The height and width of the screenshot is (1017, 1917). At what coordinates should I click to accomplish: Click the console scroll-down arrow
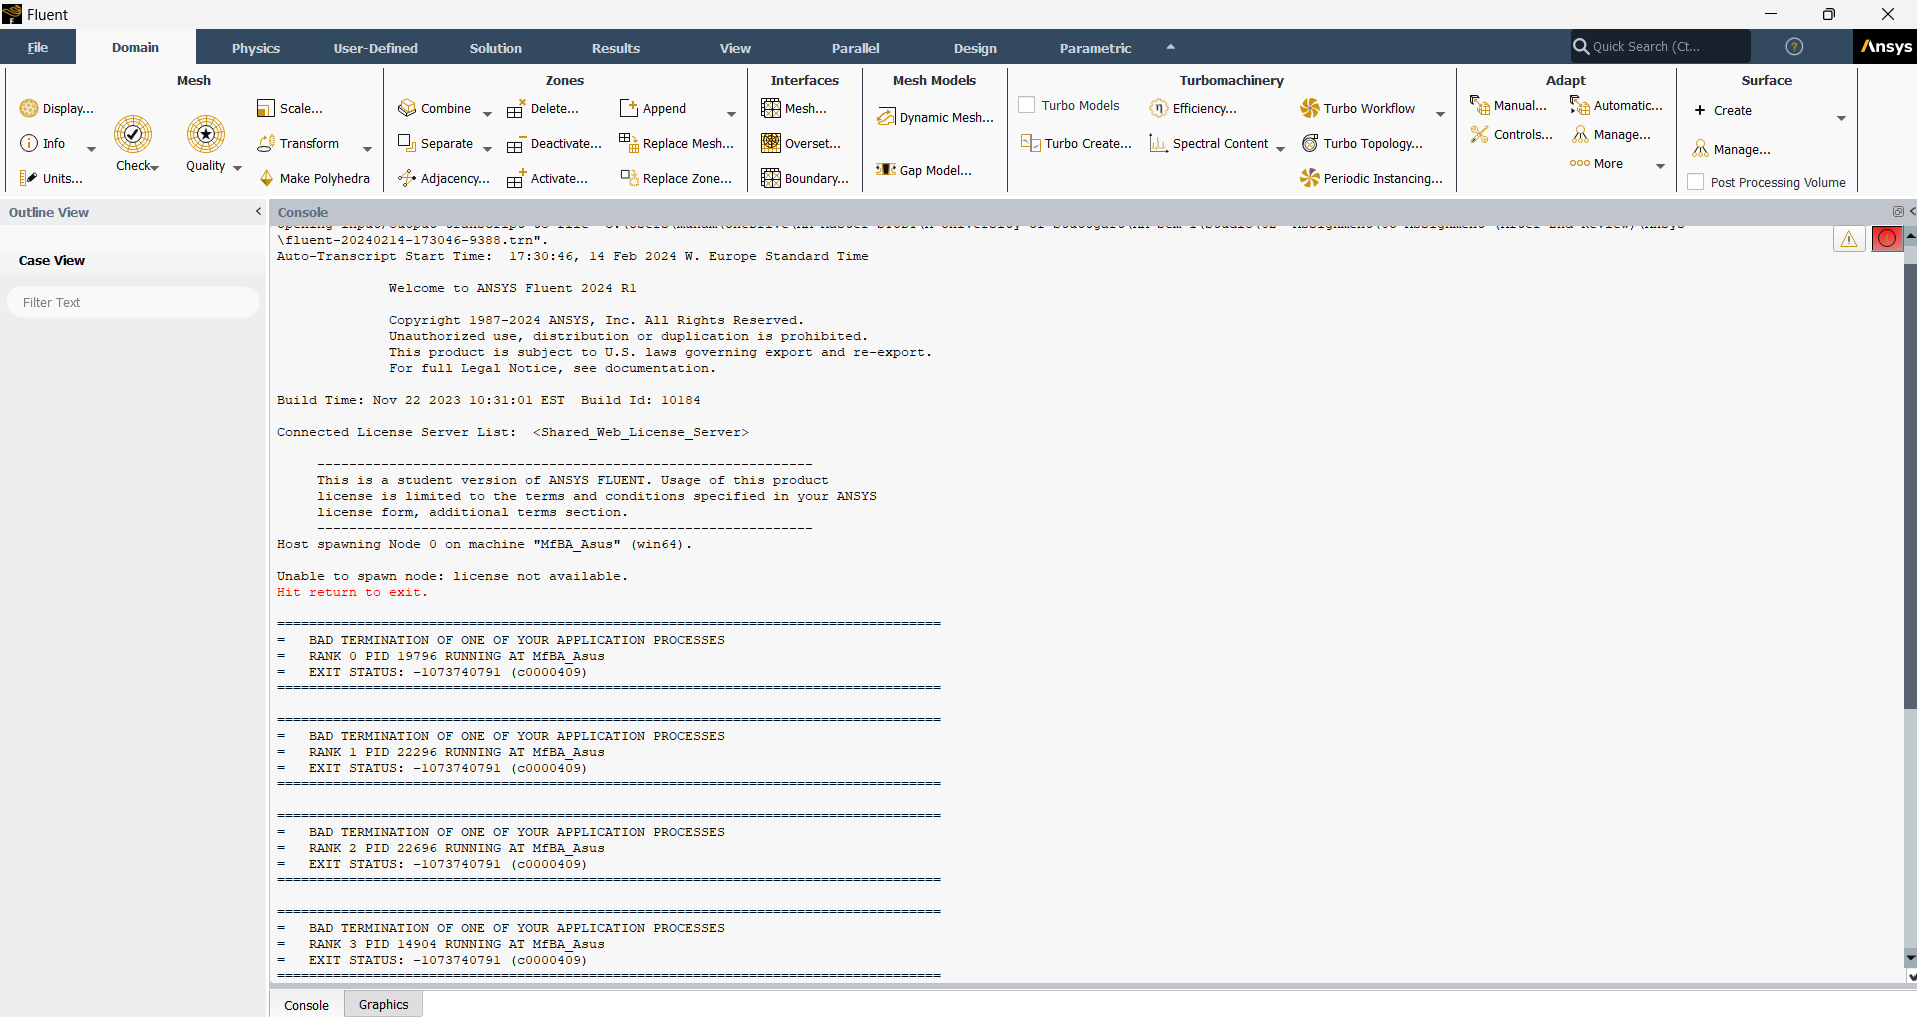pos(1910,958)
